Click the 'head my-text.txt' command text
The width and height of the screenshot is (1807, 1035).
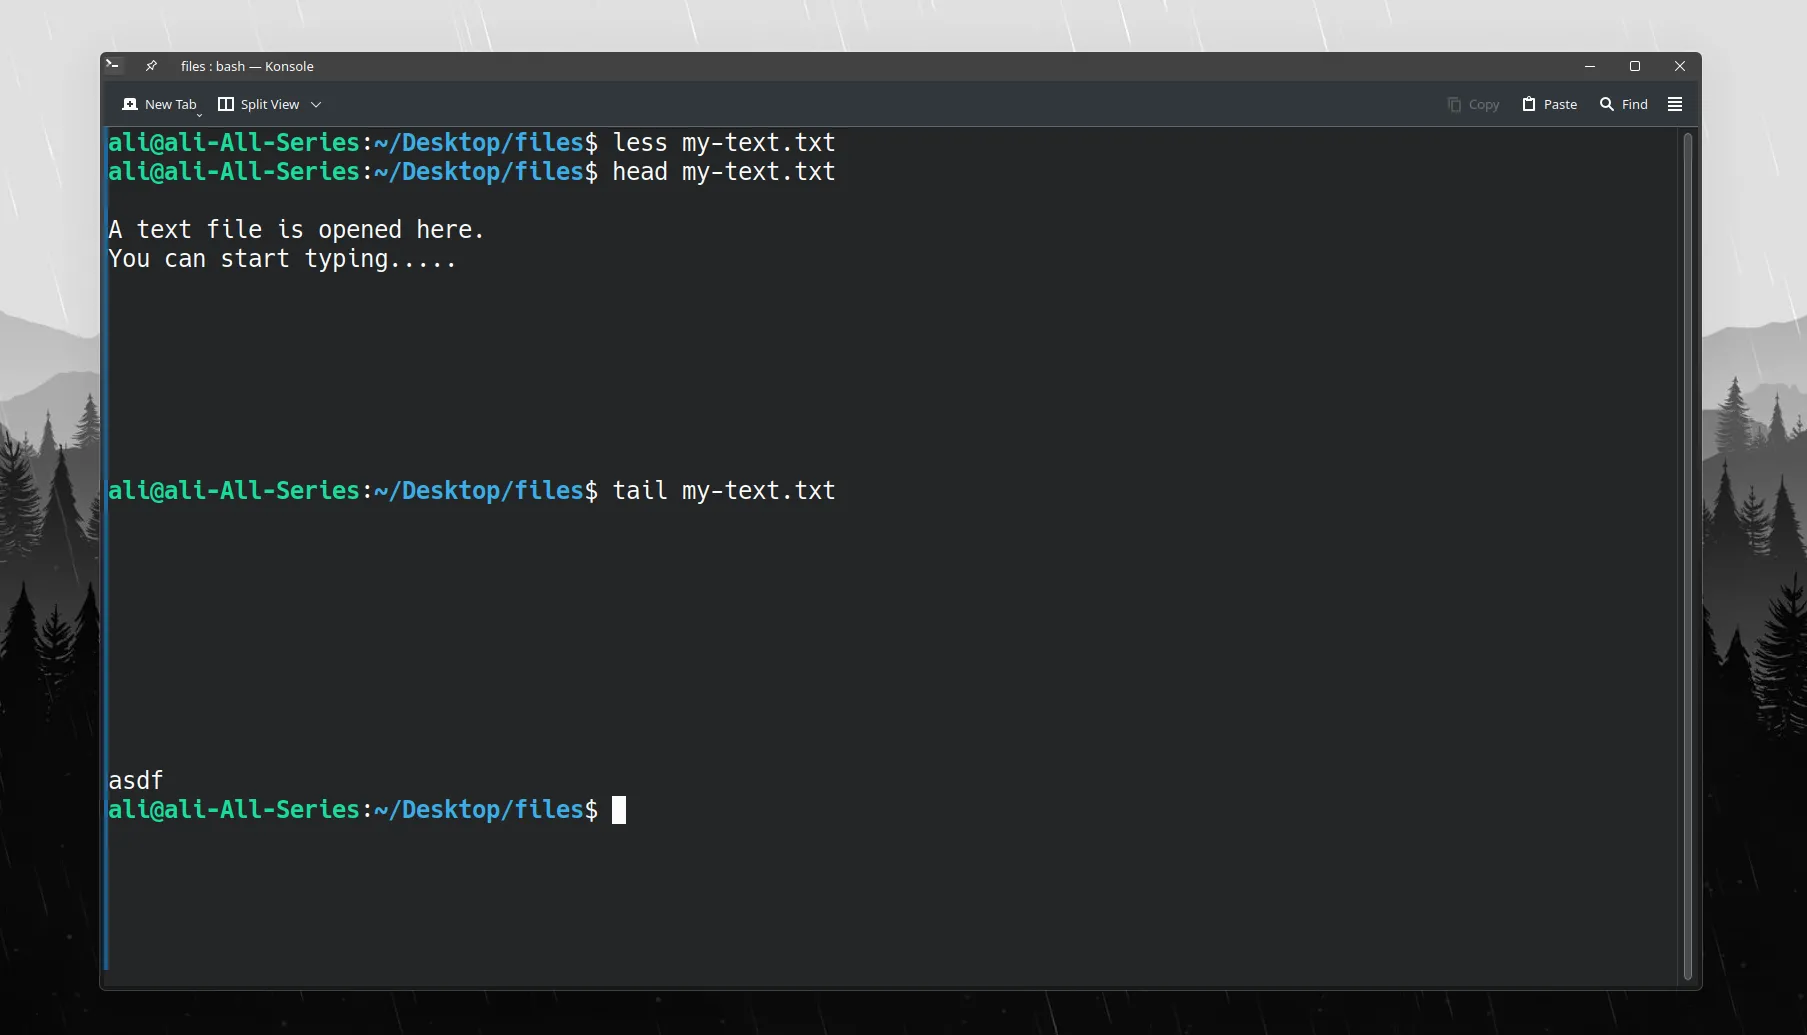pyautogui.click(x=723, y=172)
